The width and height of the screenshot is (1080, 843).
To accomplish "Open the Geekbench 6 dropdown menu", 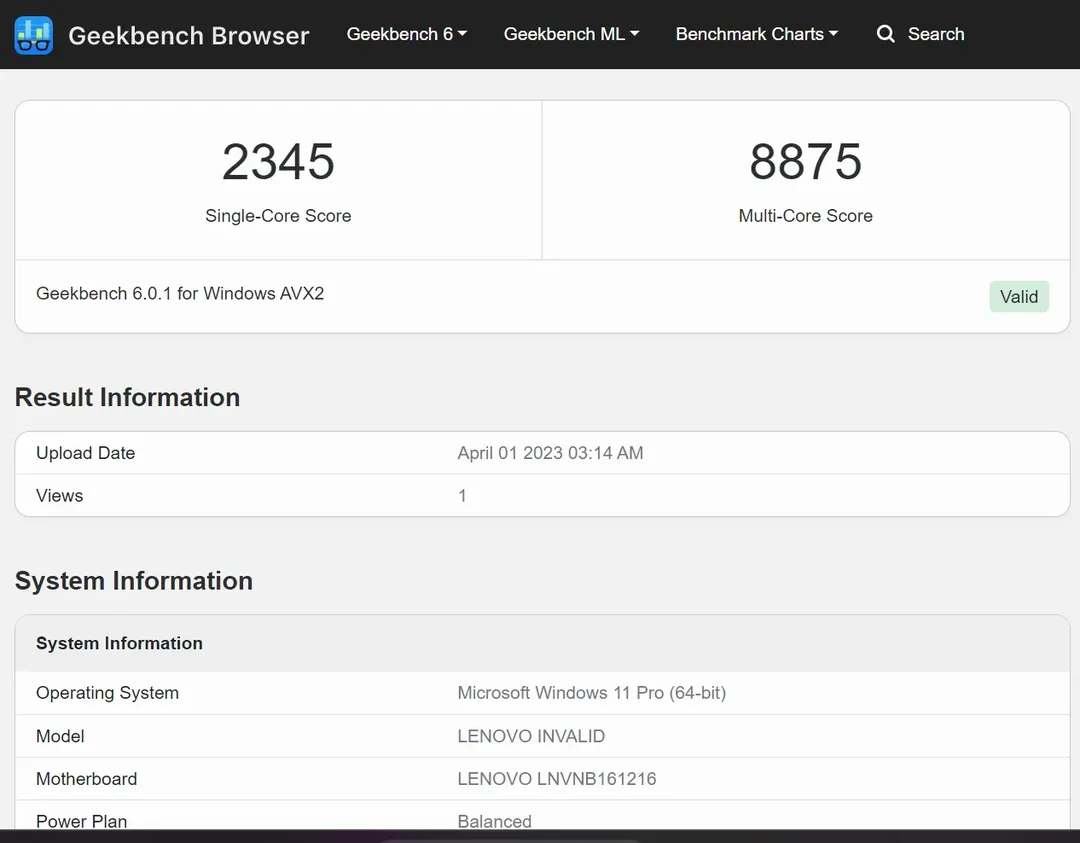I will click(x=406, y=34).
